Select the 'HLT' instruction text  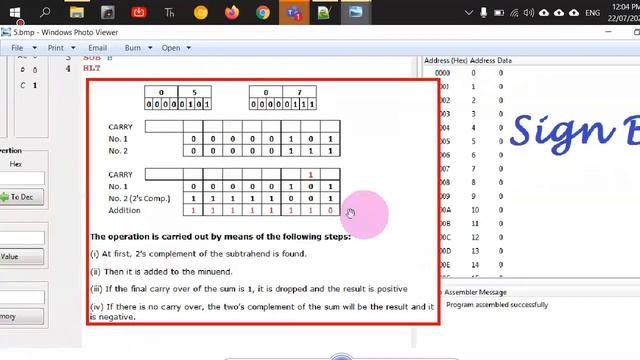(x=92, y=68)
